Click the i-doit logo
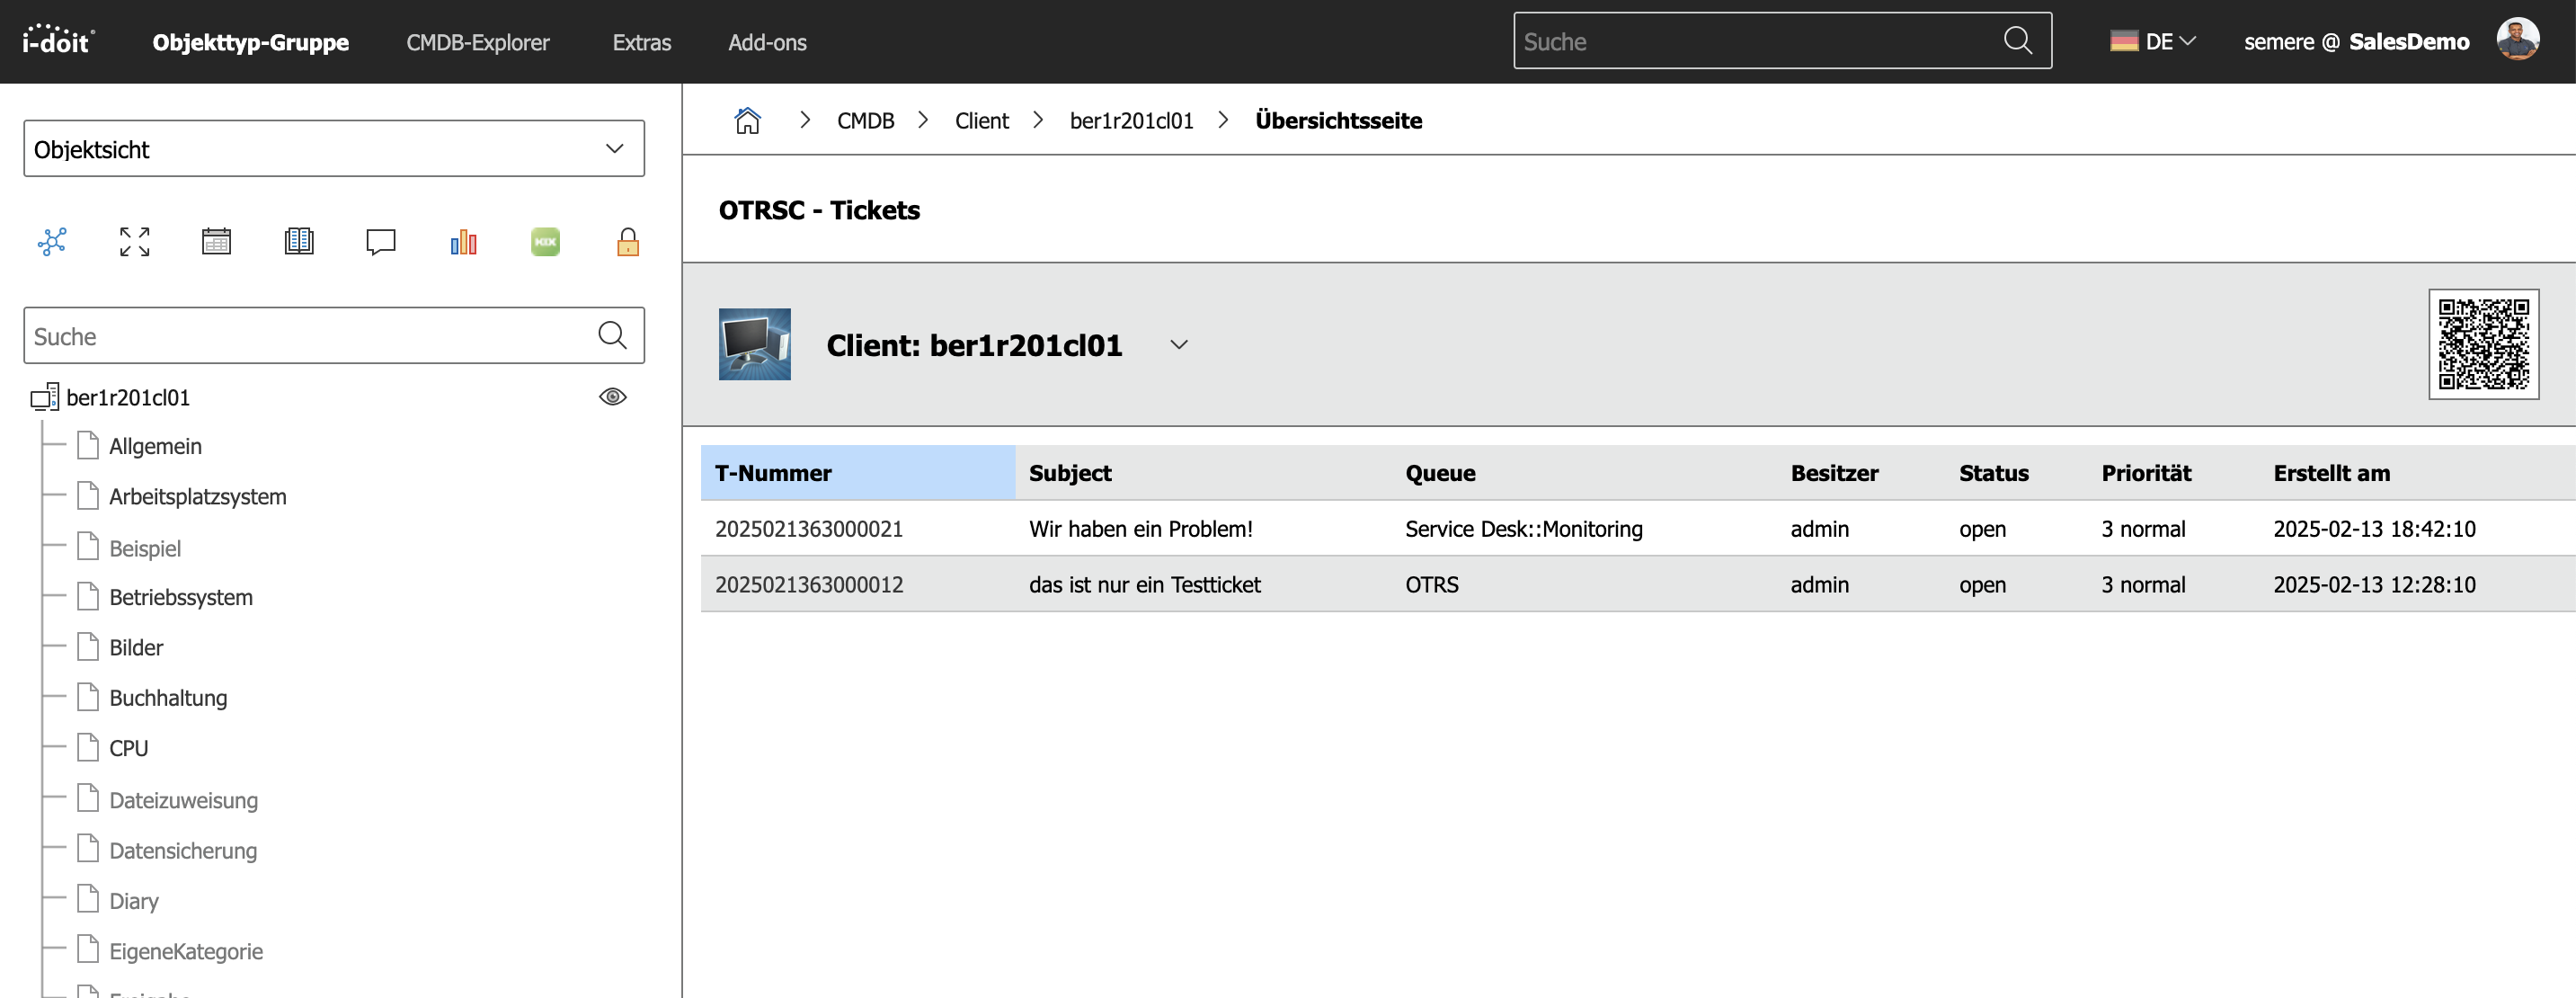The width and height of the screenshot is (2576, 998). coord(58,40)
